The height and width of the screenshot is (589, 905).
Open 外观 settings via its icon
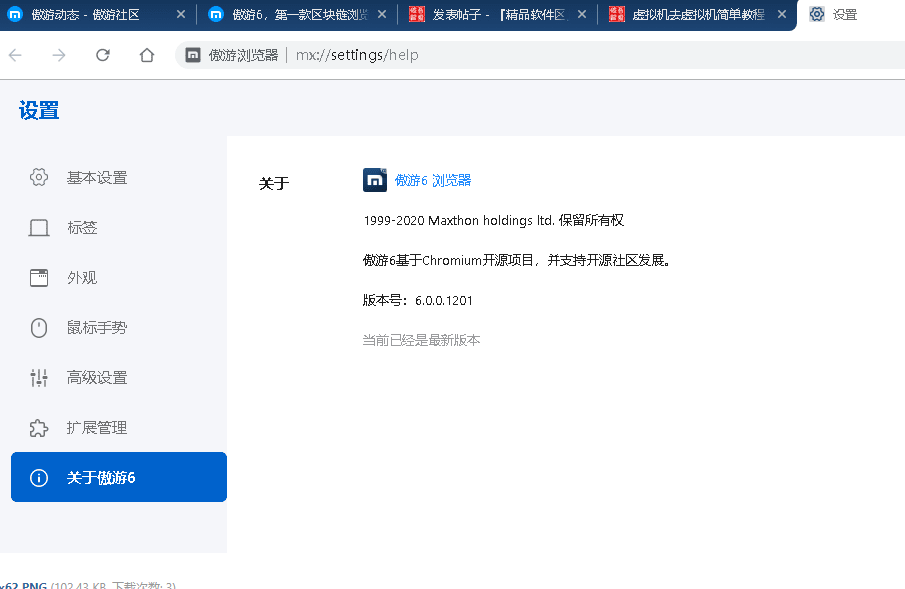[x=38, y=277]
